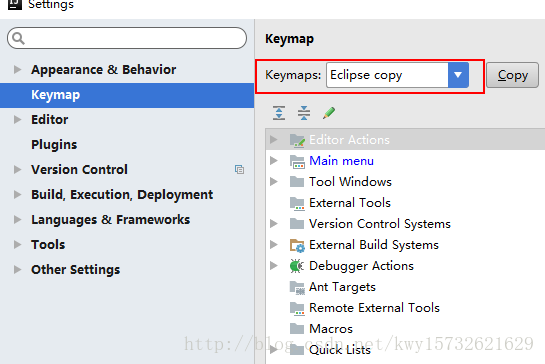This screenshot has width=545, height=364.
Task: Select the Appearance & Behavior label
Action: (104, 70)
